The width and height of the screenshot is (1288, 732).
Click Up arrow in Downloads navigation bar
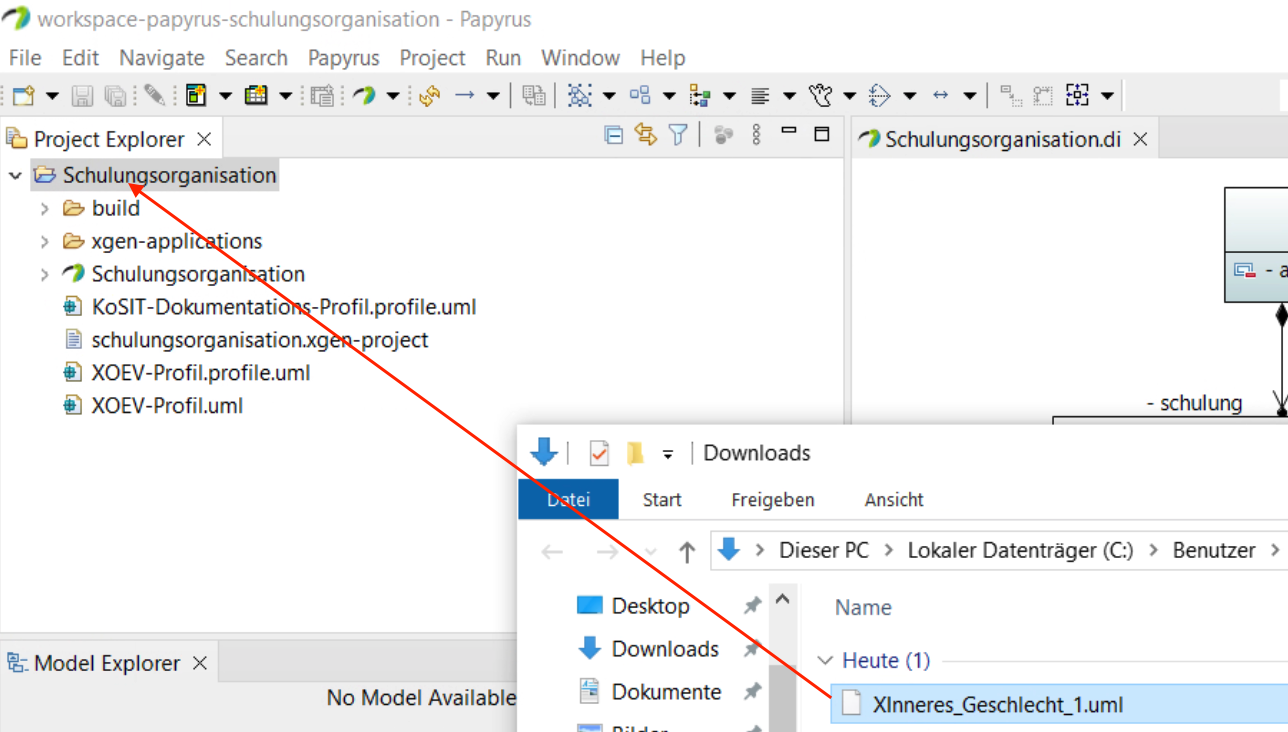686,551
